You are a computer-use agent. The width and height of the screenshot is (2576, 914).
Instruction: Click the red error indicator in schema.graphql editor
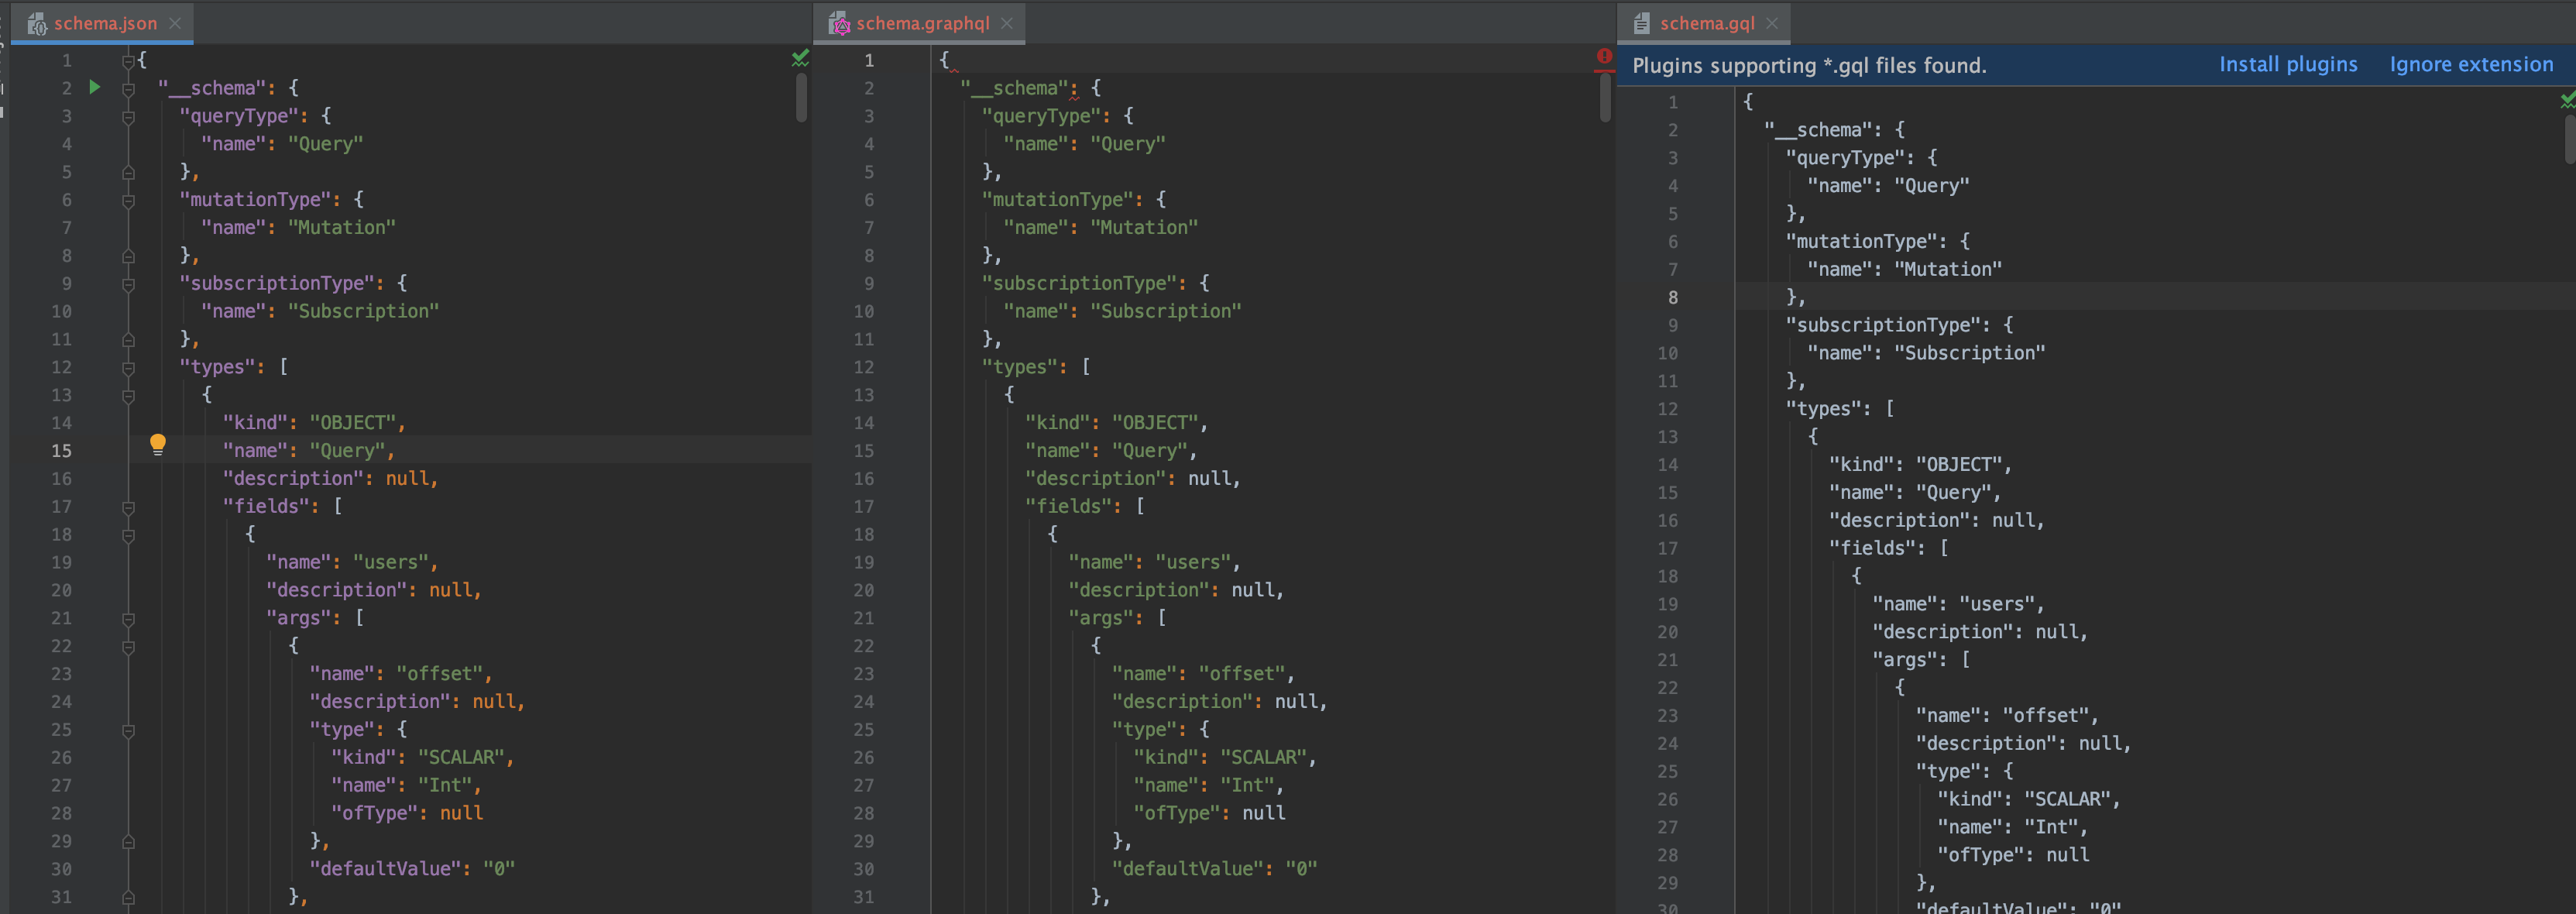coord(1604,57)
